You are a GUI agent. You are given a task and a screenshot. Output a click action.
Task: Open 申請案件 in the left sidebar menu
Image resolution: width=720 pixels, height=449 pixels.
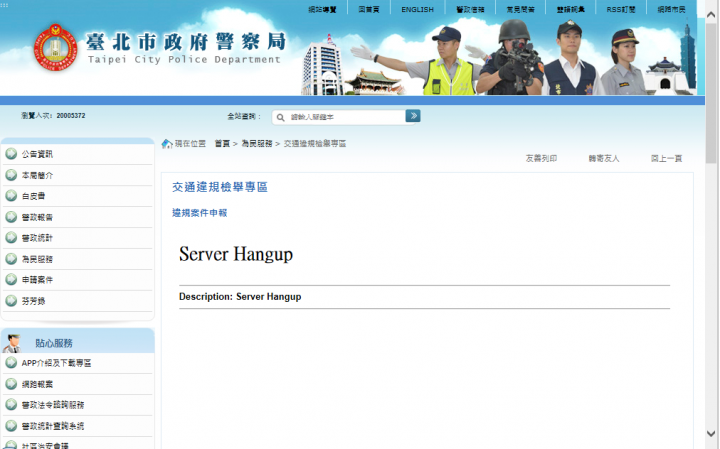(x=37, y=280)
